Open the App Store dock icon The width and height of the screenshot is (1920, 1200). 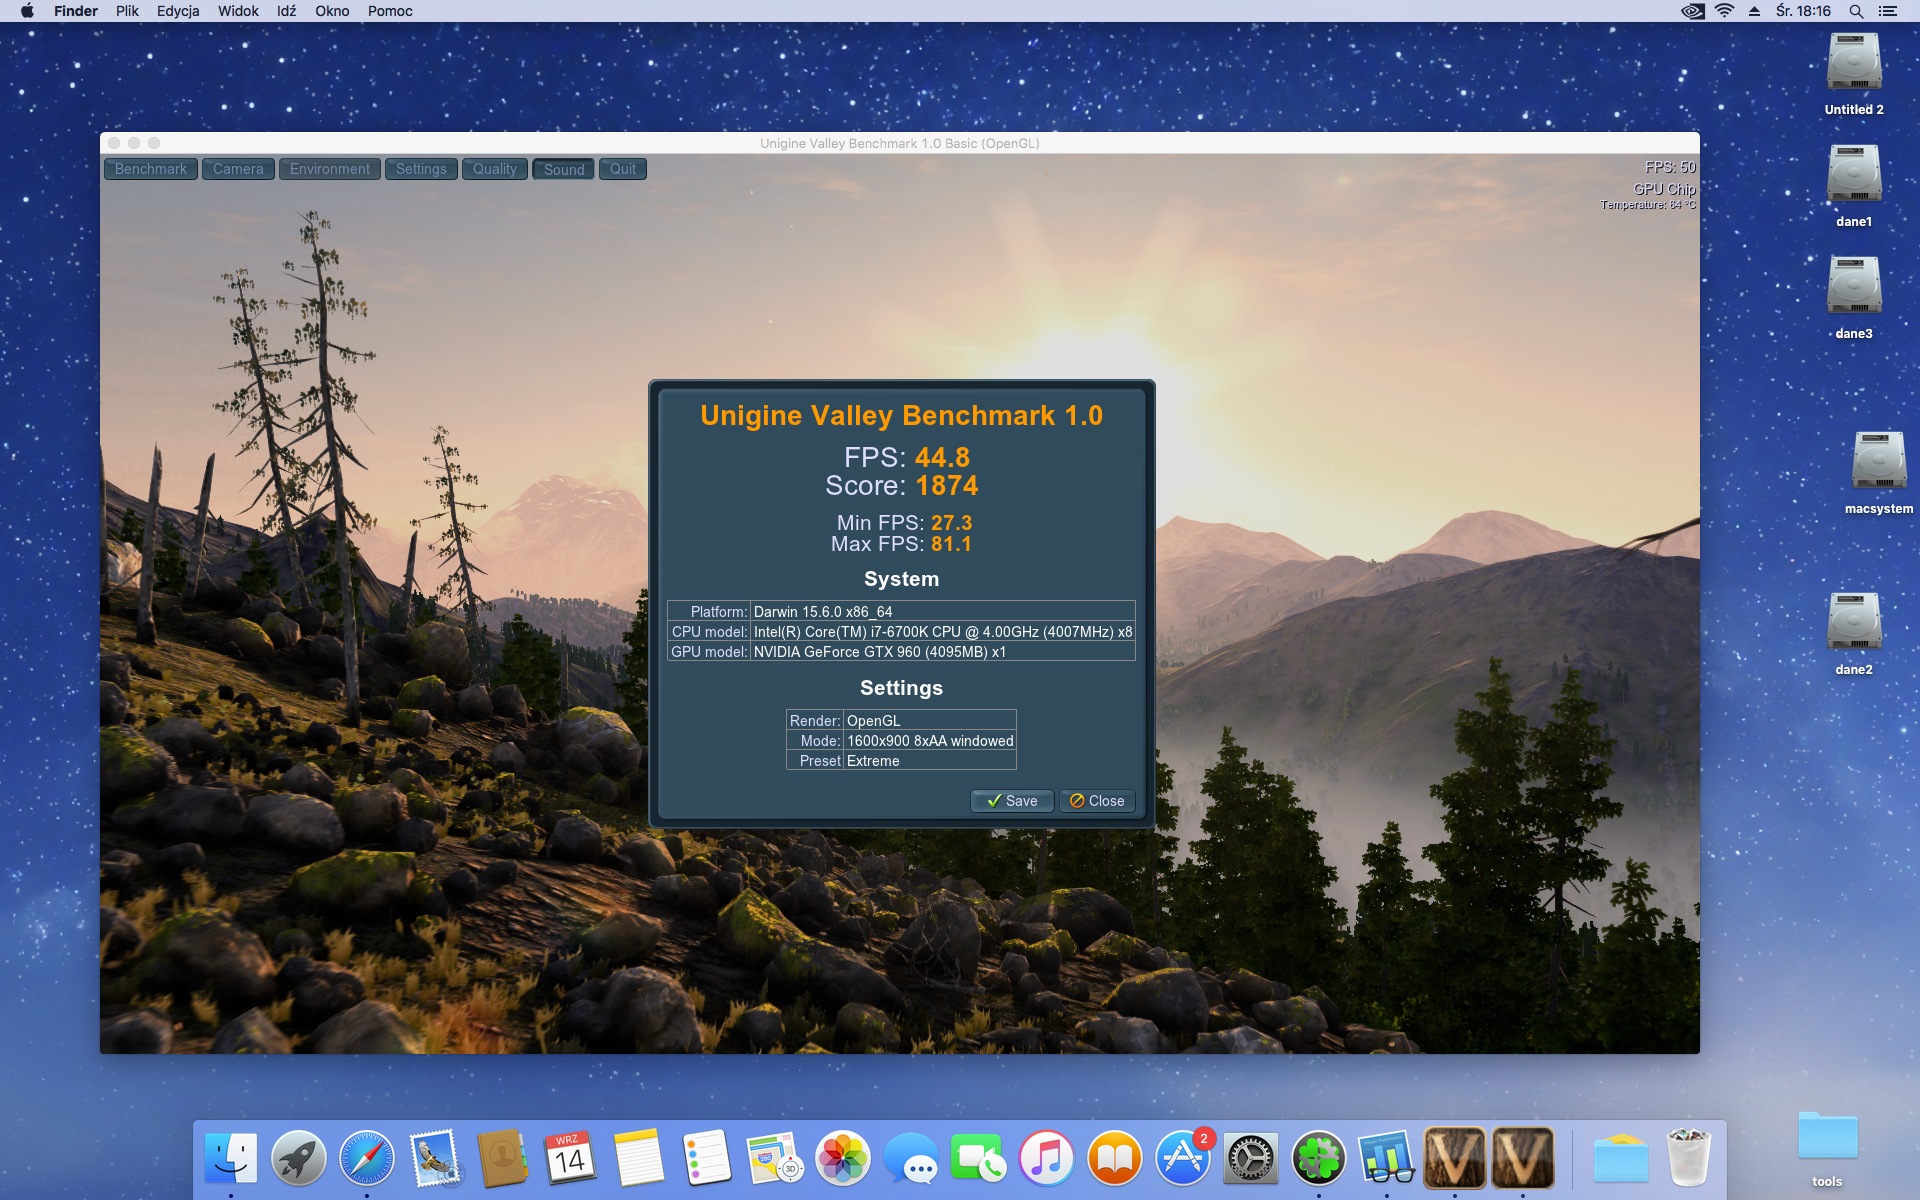tap(1182, 1158)
